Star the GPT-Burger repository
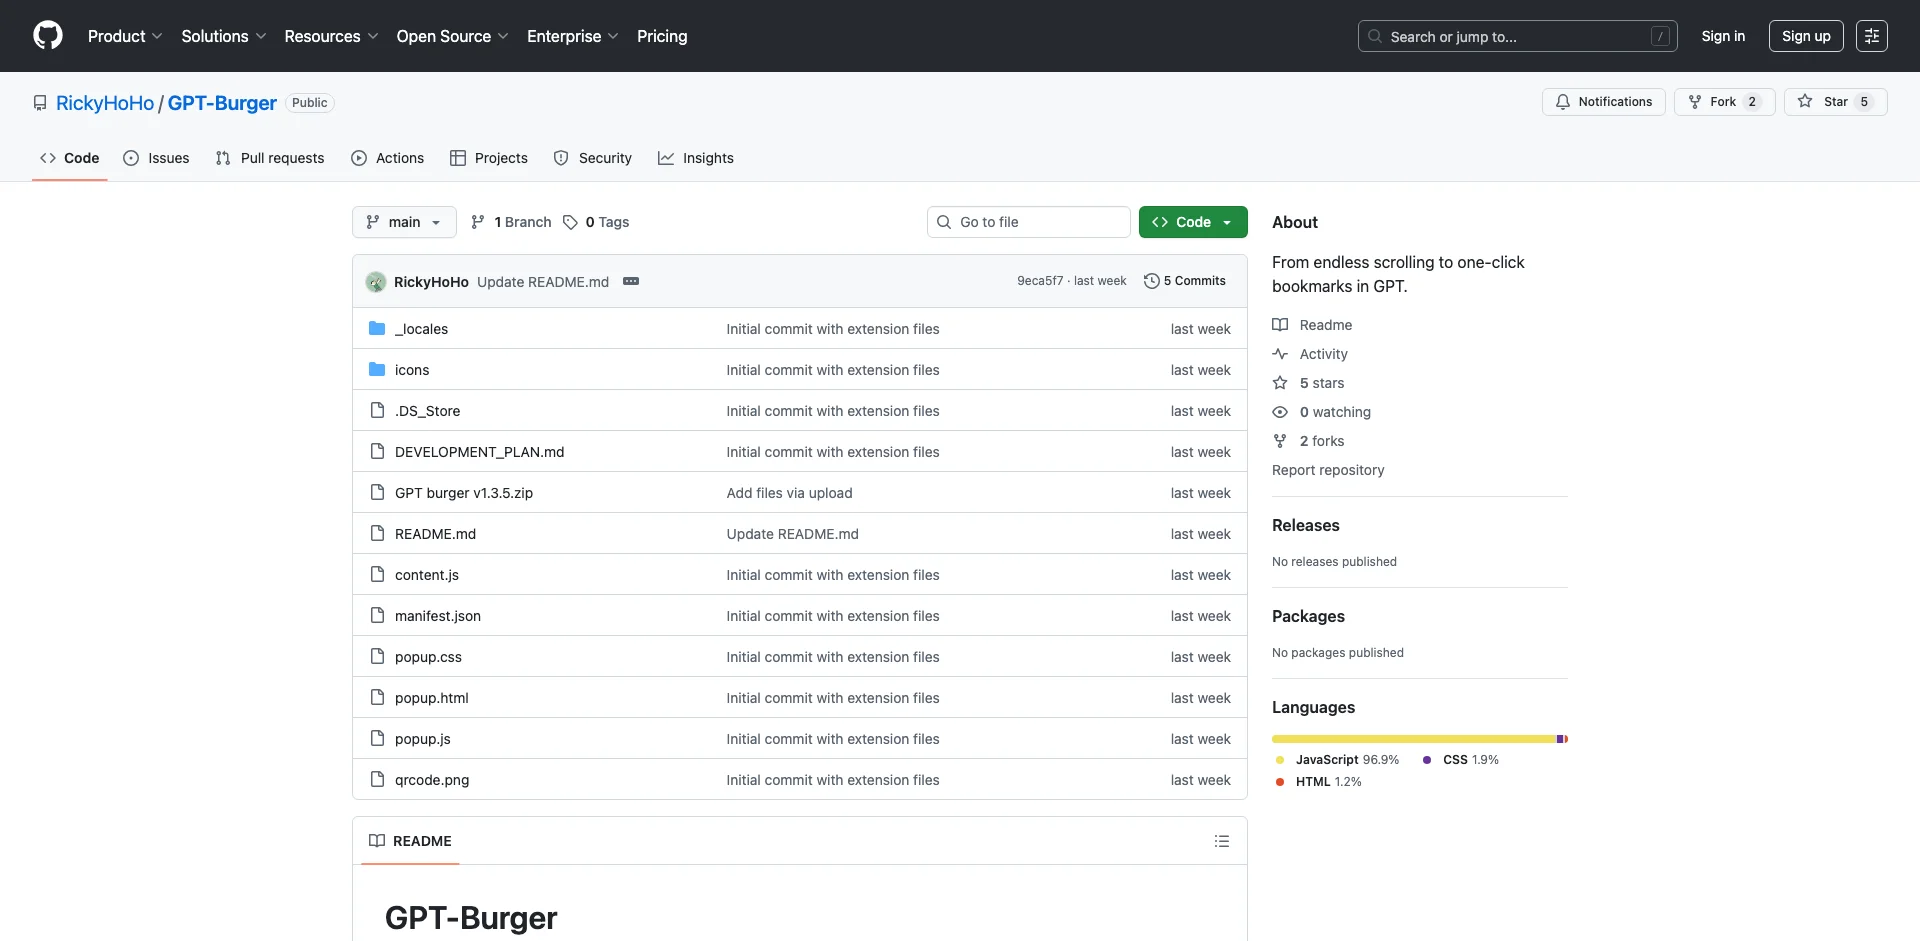 tap(1824, 102)
